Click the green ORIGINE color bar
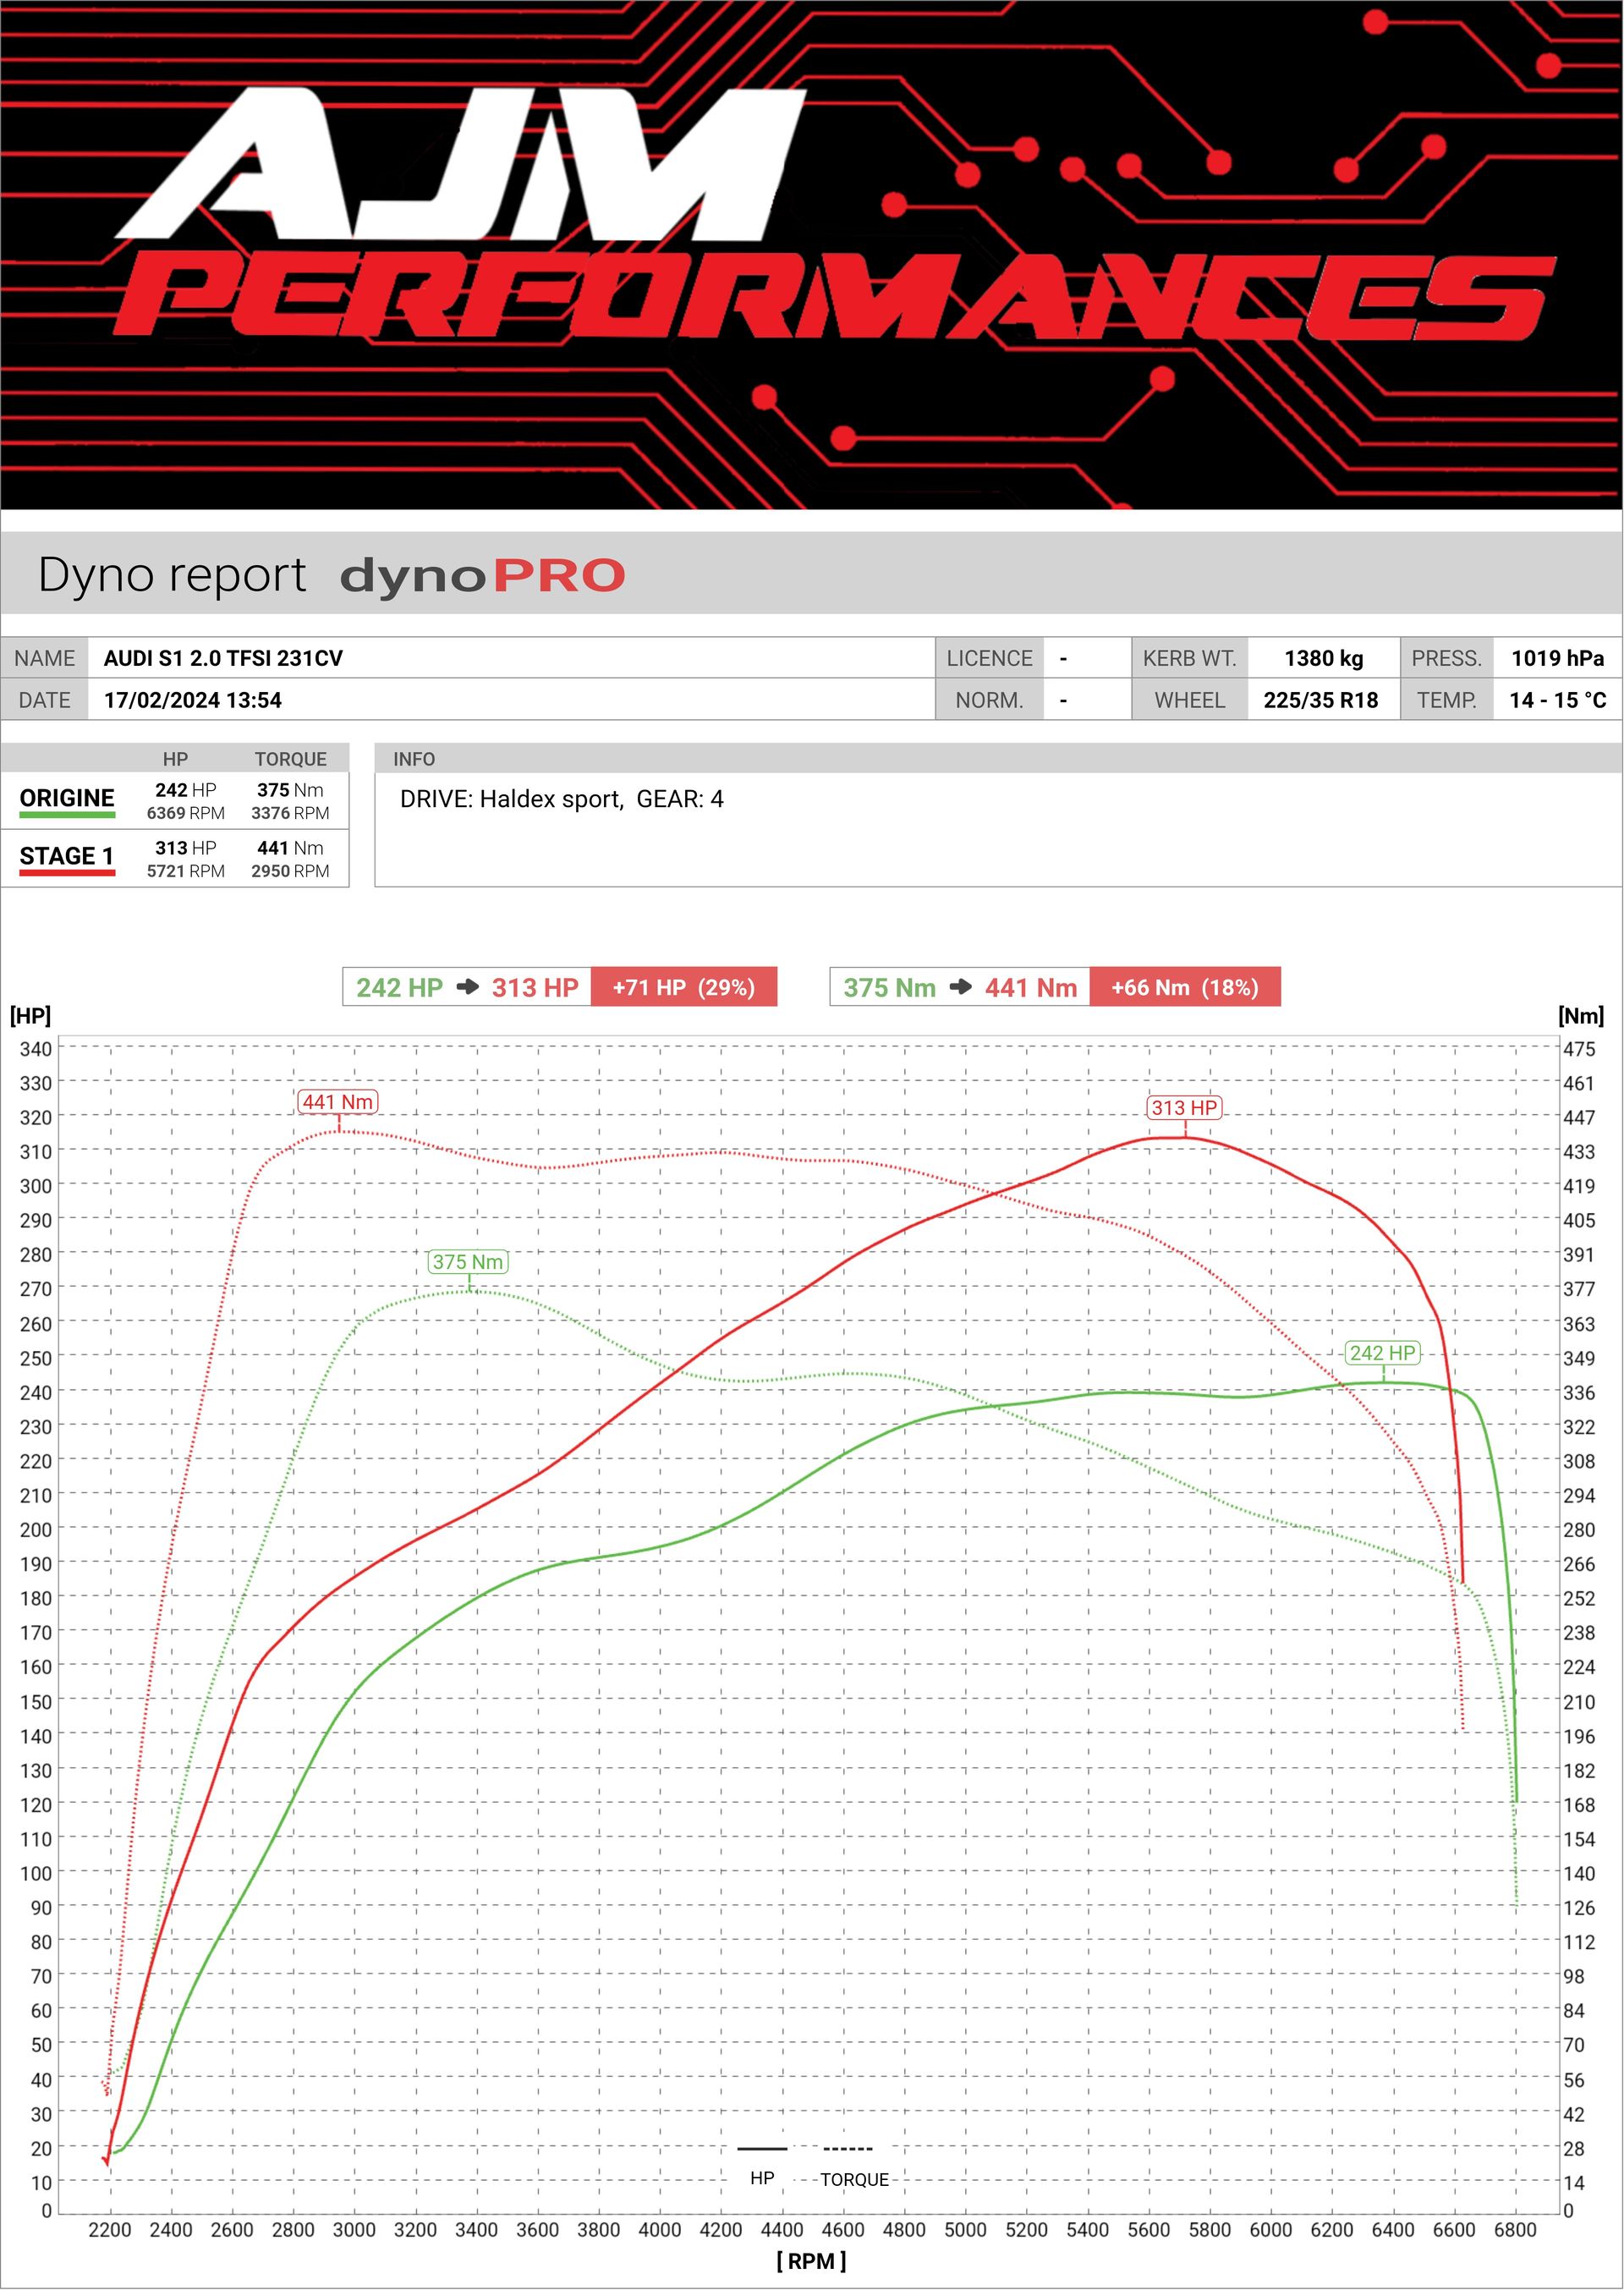 click(67, 816)
